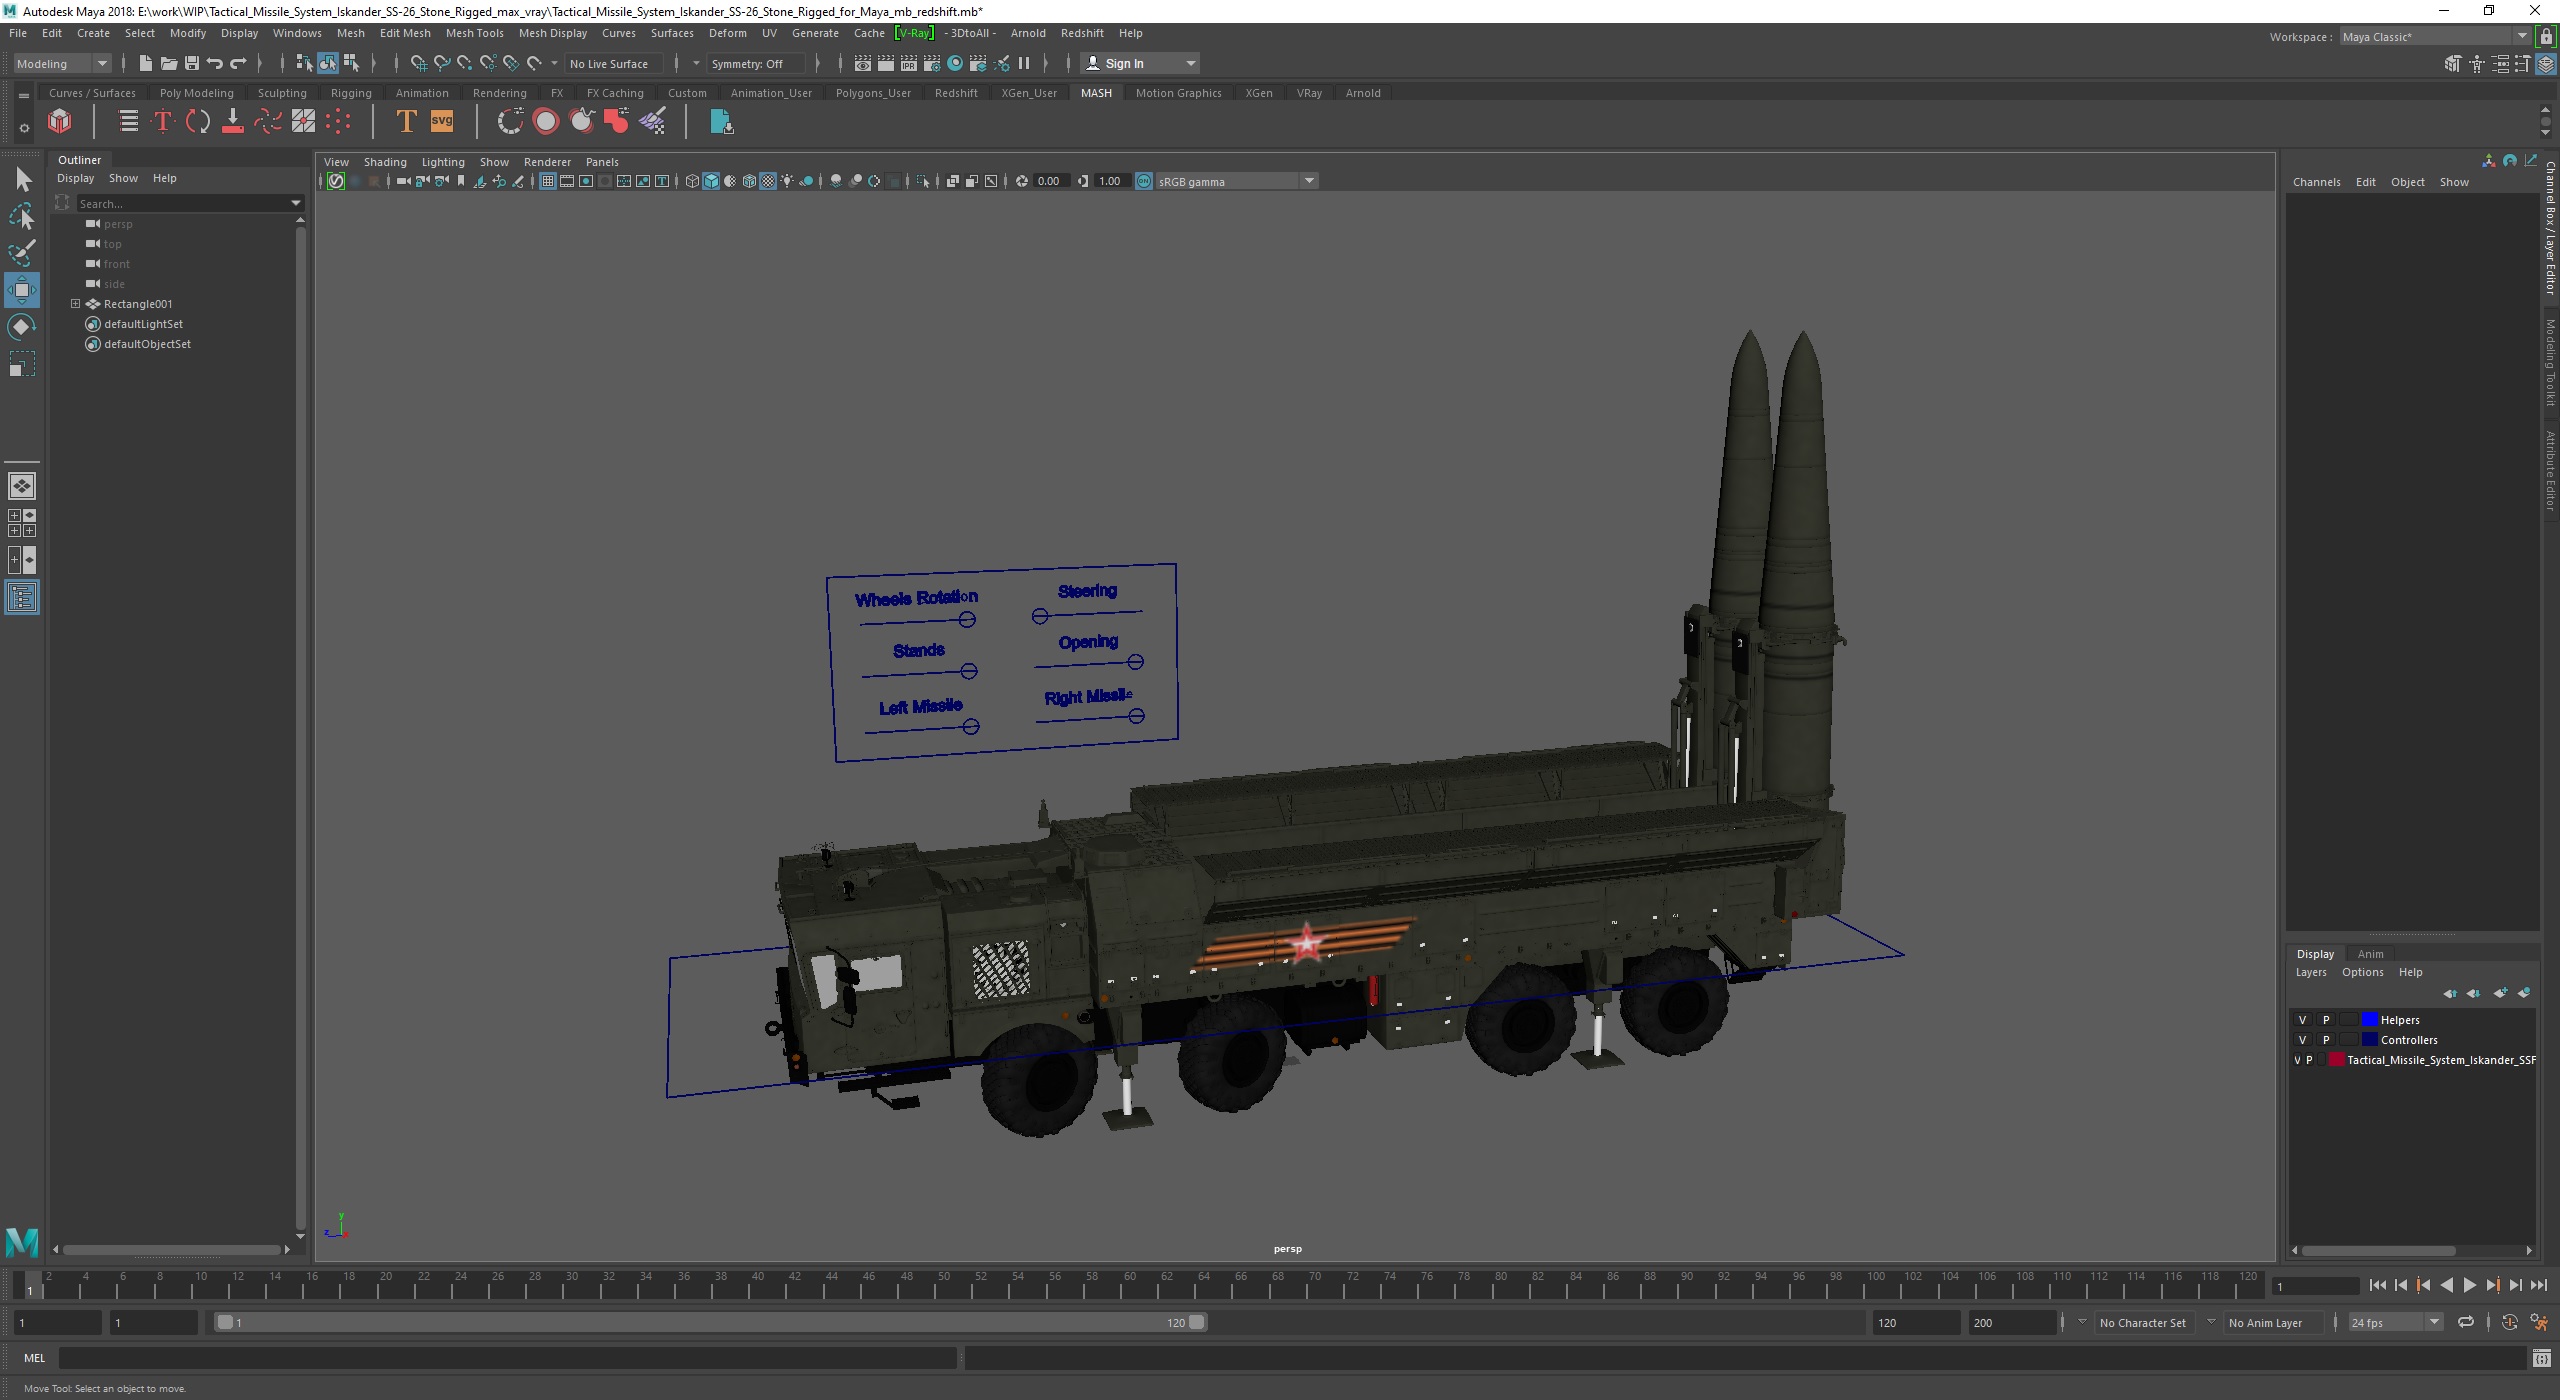Open the Modeling menu set dropdown
Image resolution: width=2560 pixels, height=1400 pixels.
click(x=62, y=63)
